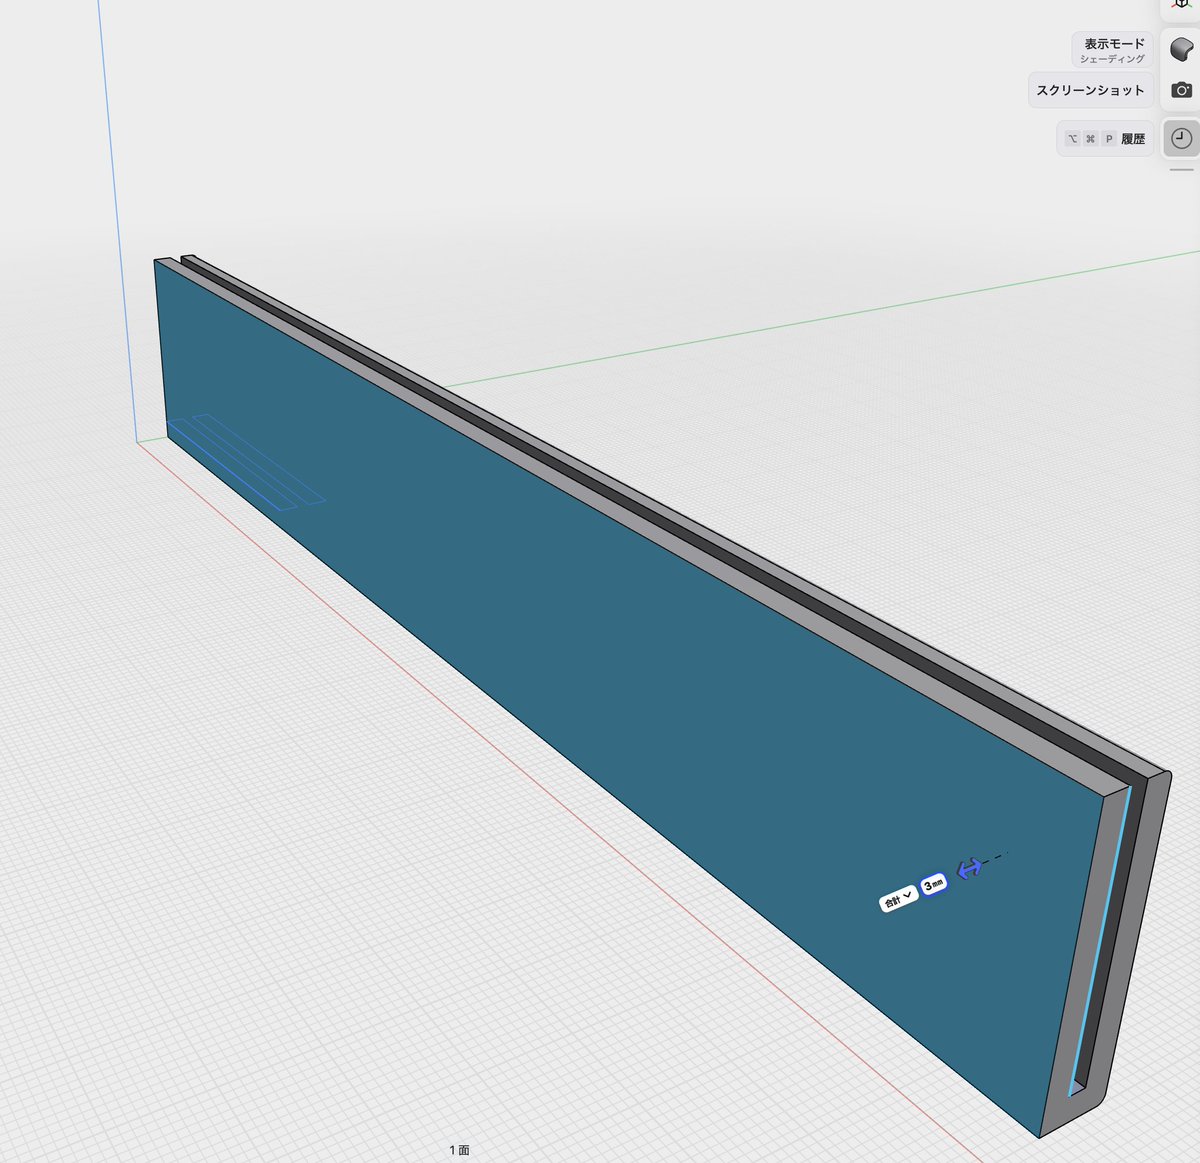Image resolution: width=1200 pixels, height=1163 pixels.
Task: Open the history (履歴) clock icon
Action: pos(1181,138)
